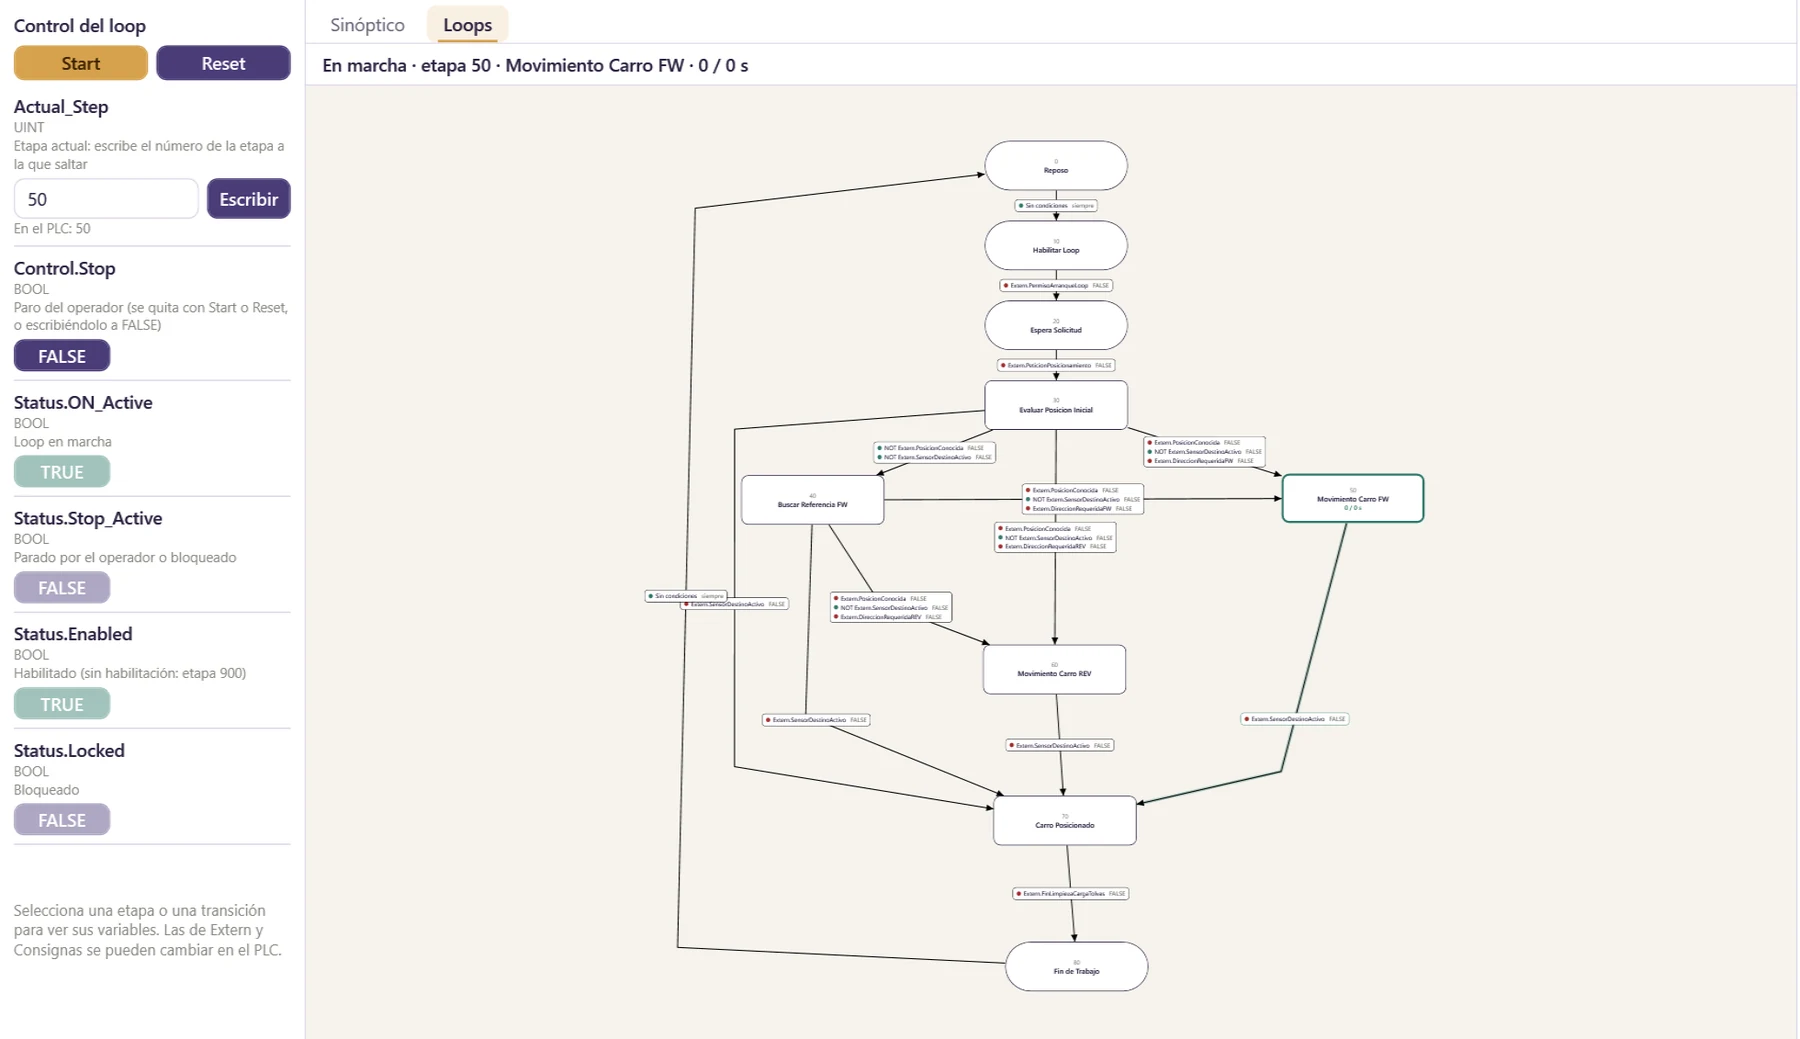Select the Carro Posicionado stage node
Viewport: 1800px width, 1039px height.
tap(1065, 821)
